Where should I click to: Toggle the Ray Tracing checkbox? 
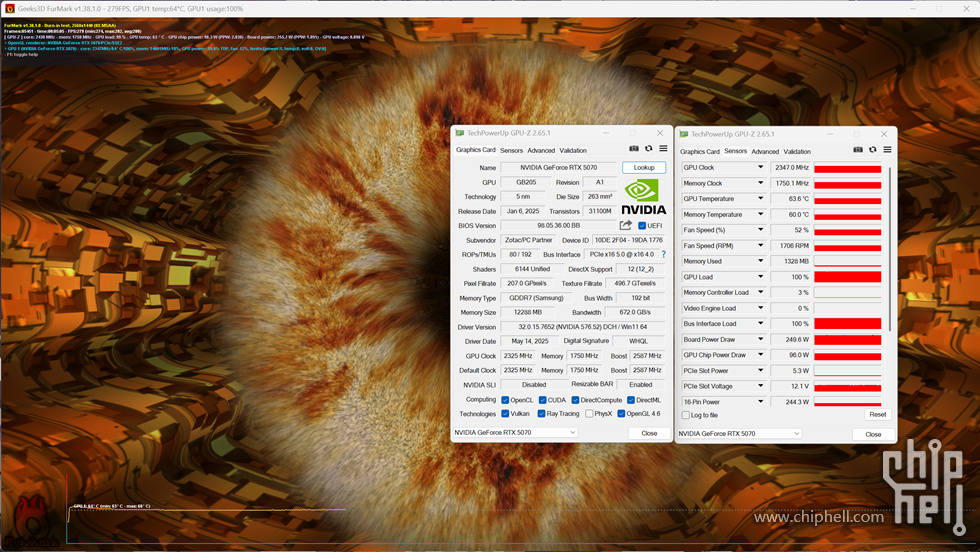(541, 414)
